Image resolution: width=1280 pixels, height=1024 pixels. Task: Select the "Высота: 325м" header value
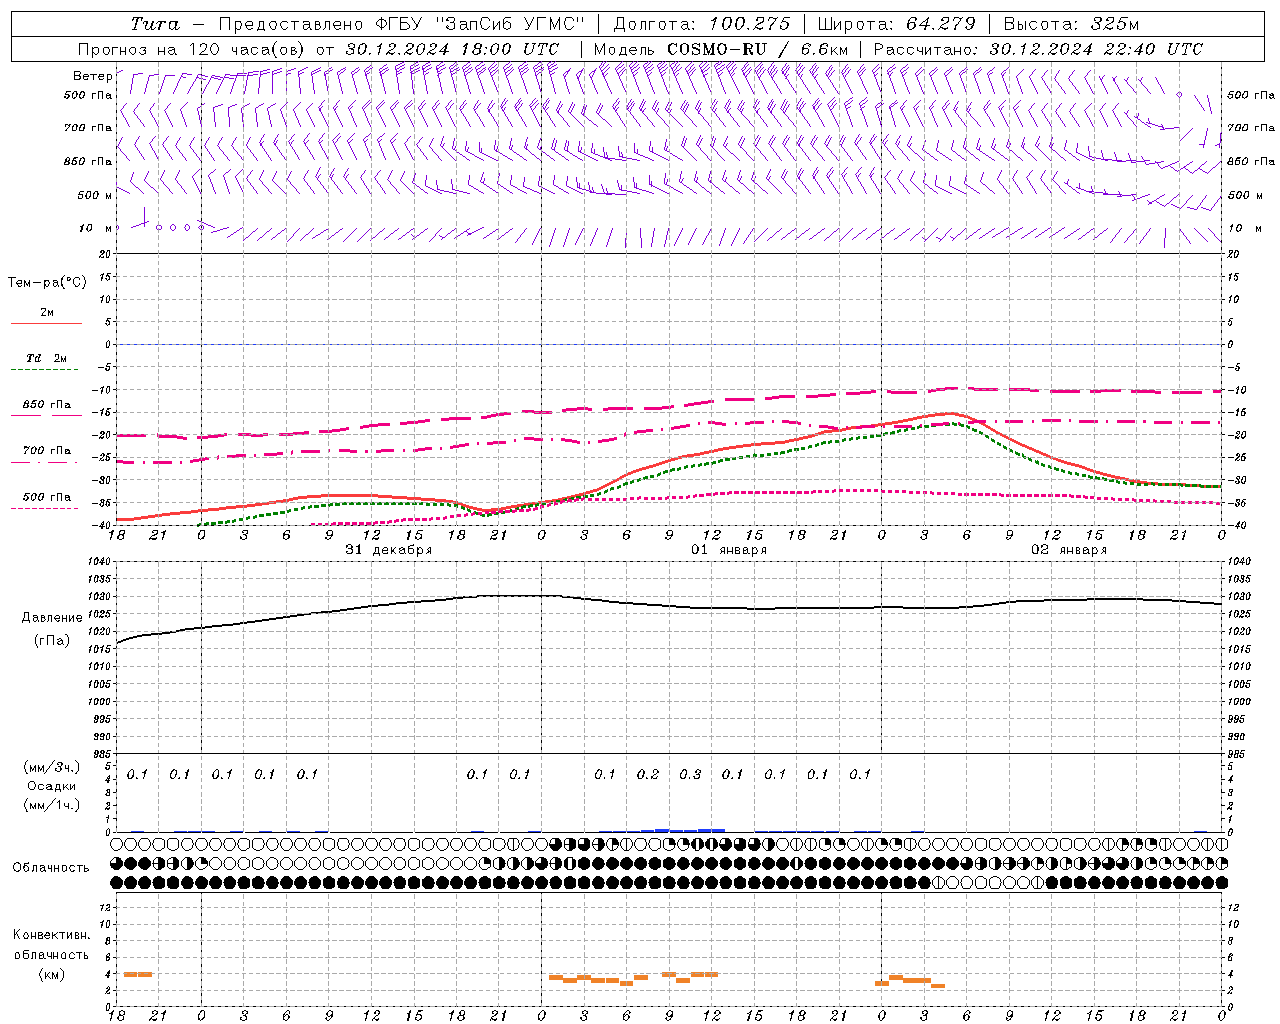1071,24
